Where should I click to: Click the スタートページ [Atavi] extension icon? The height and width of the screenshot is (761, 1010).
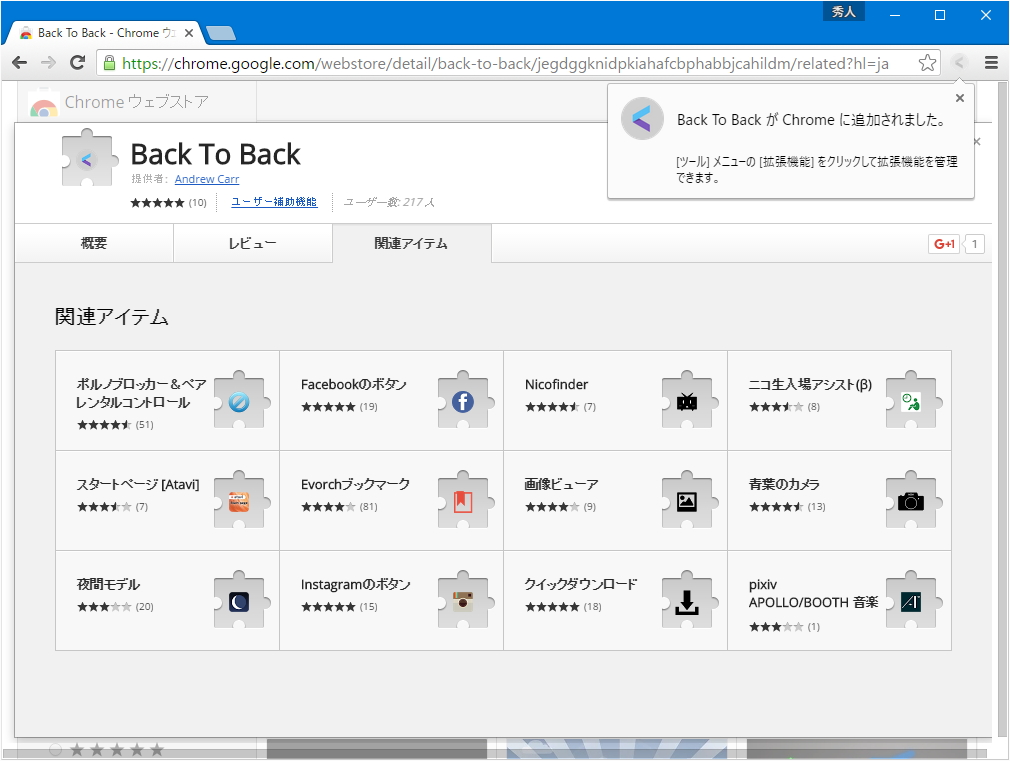point(239,501)
